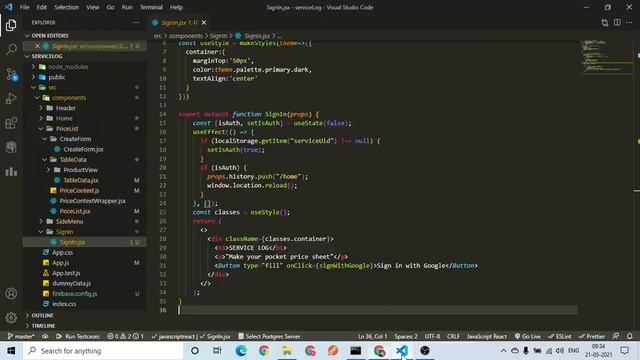Open the Extensions view
Screen dimensions: 640x360
click(x=11, y=122)
